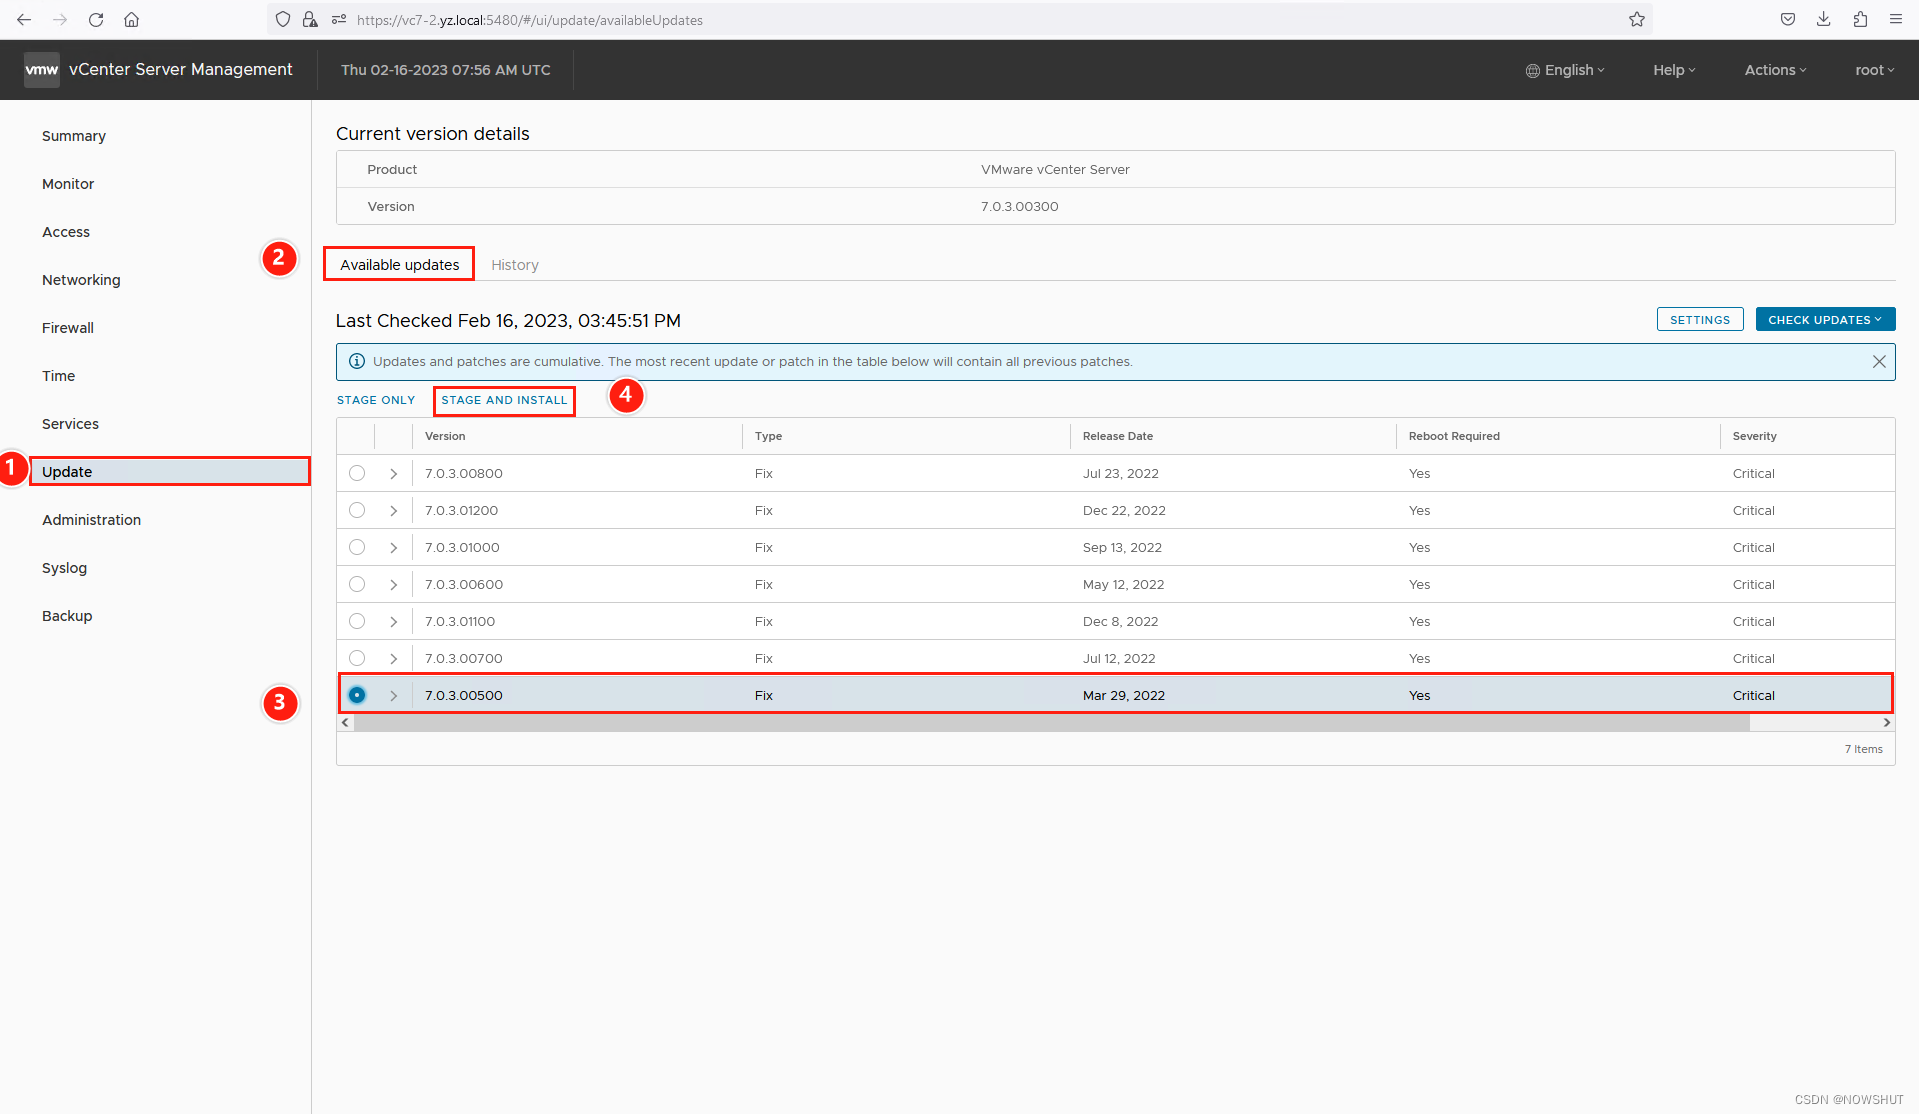
Task: Open the Actions dropdown in the header
Action: click(1774, 70)
